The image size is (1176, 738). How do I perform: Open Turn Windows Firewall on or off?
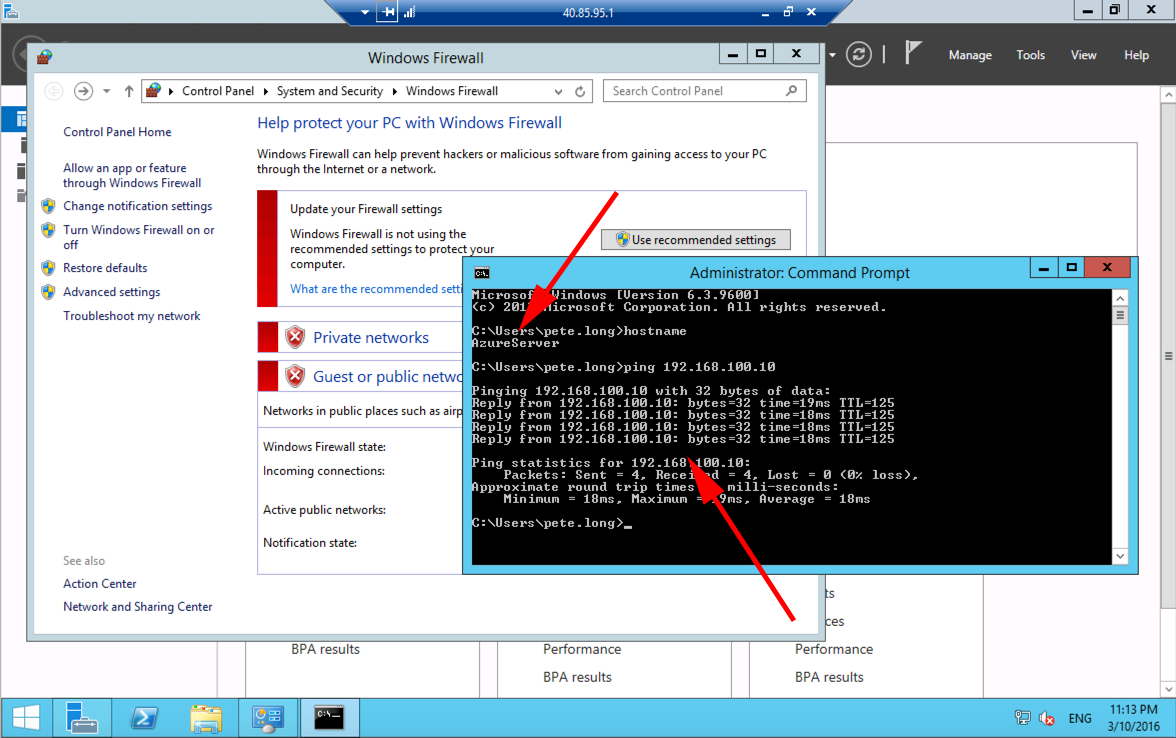pyautogui.click(x=139, y=237)
